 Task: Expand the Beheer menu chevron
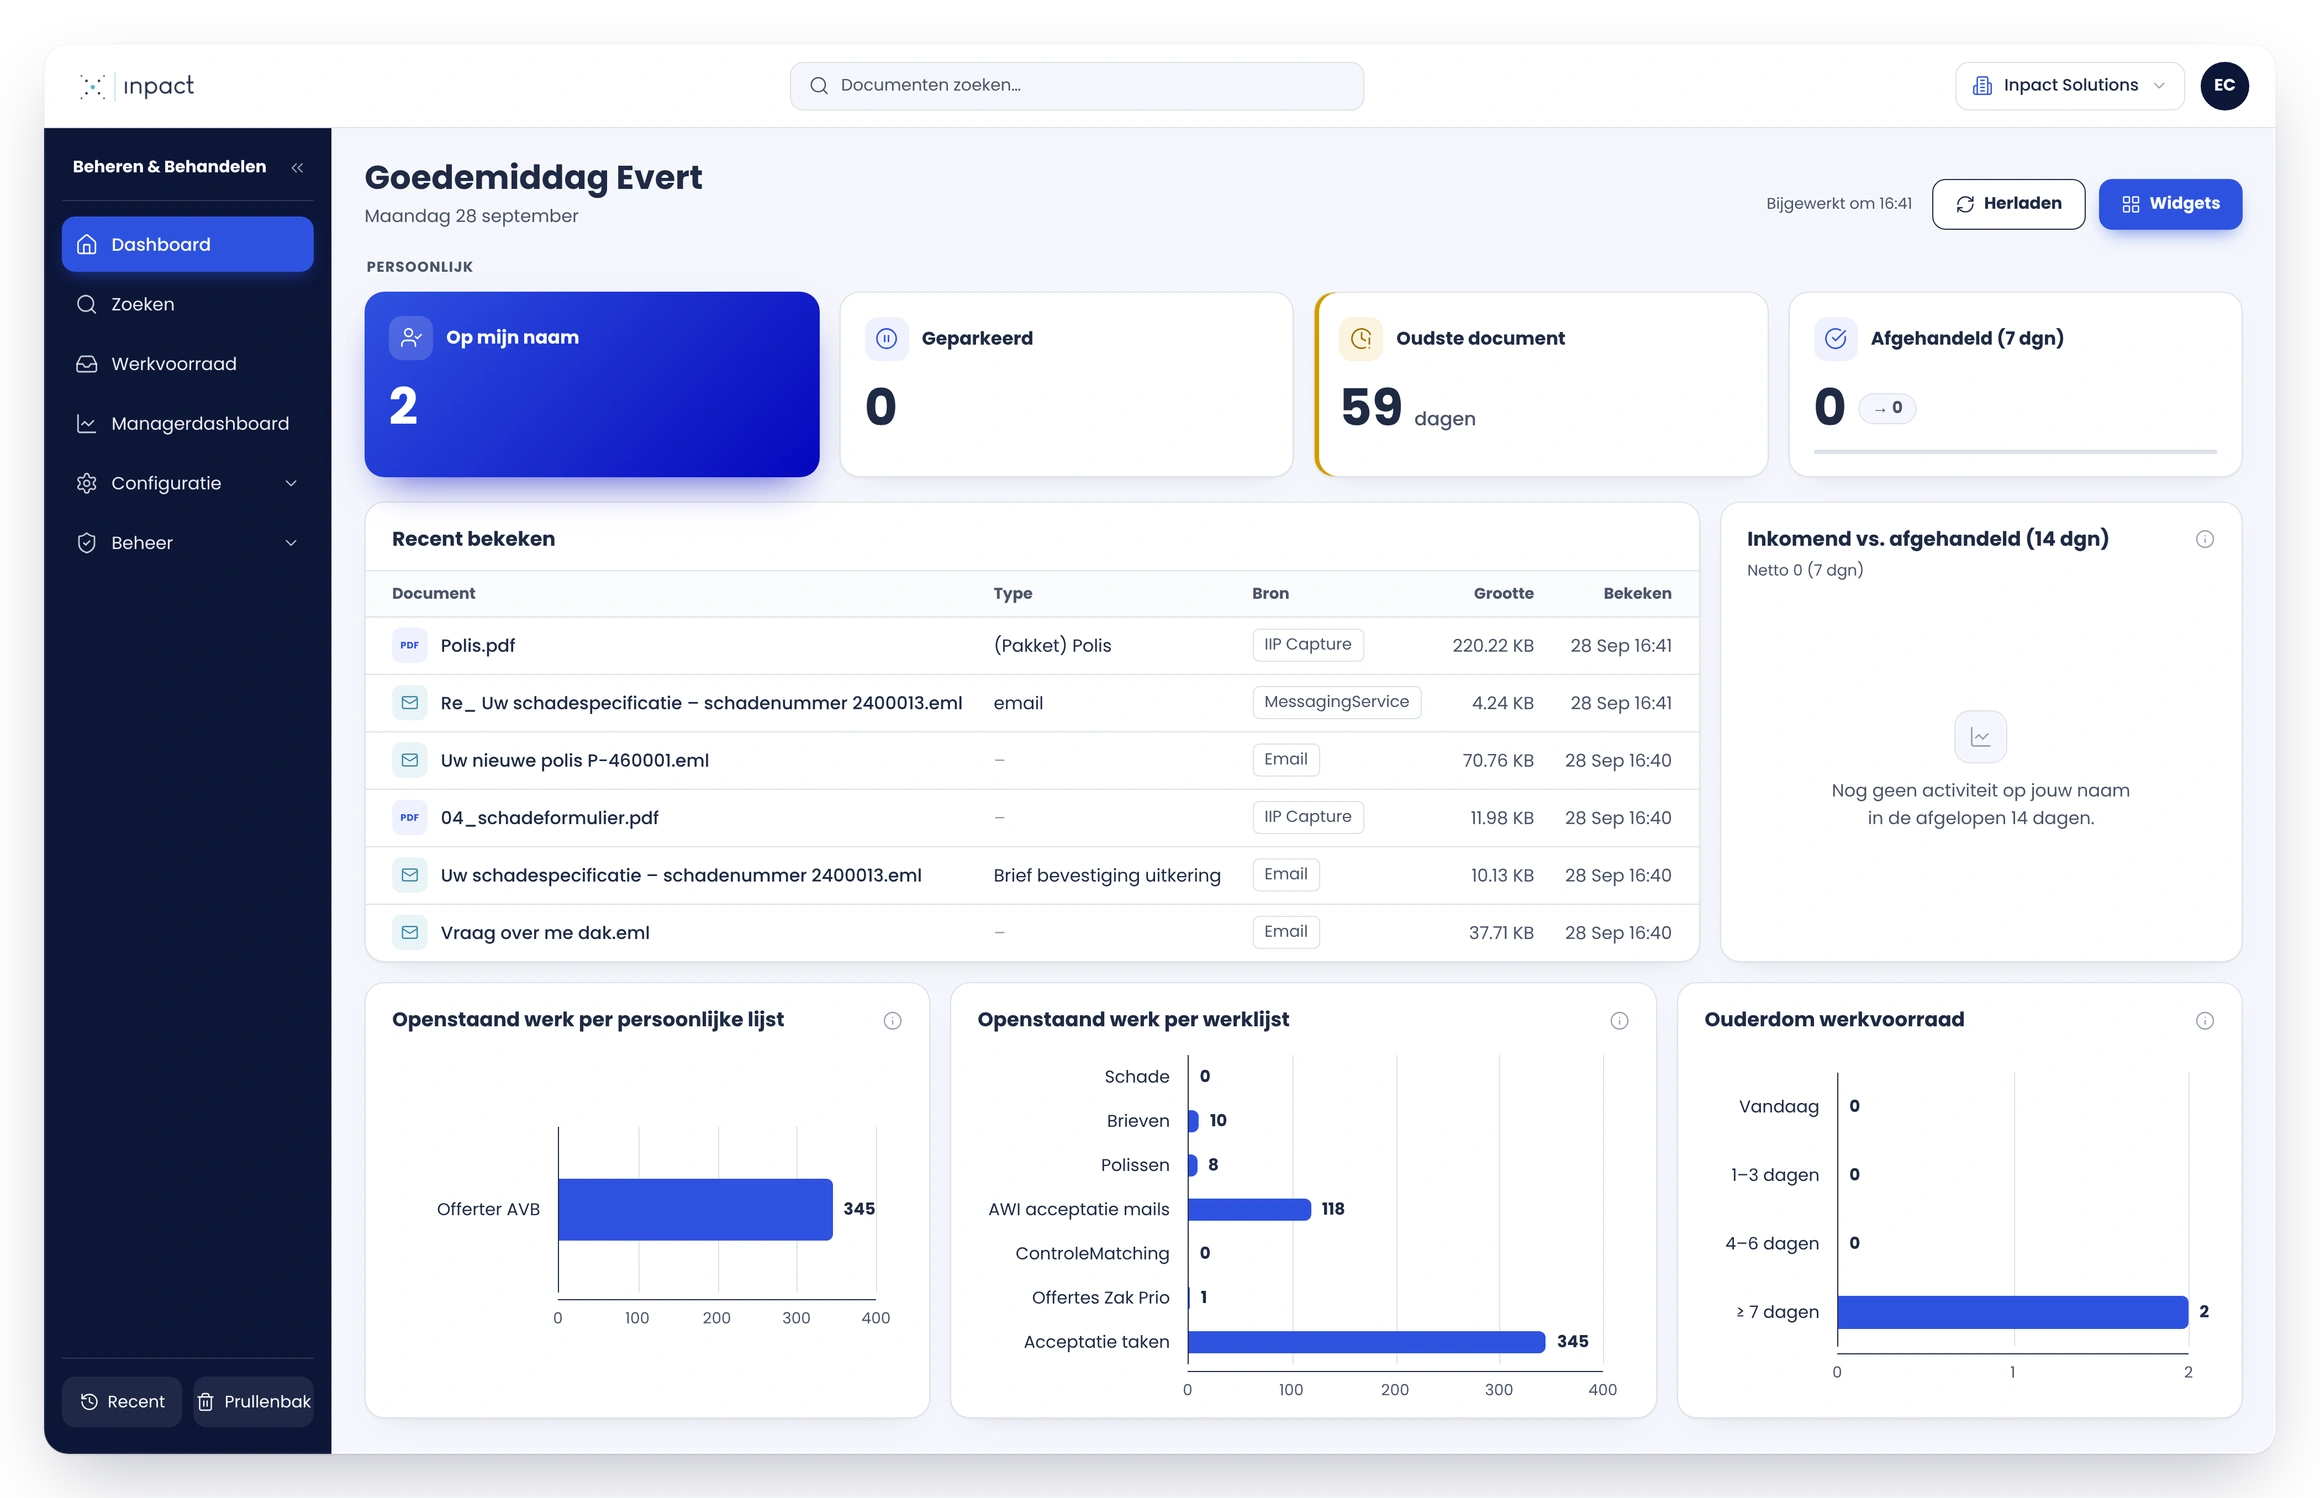click(x=291, y=544)
